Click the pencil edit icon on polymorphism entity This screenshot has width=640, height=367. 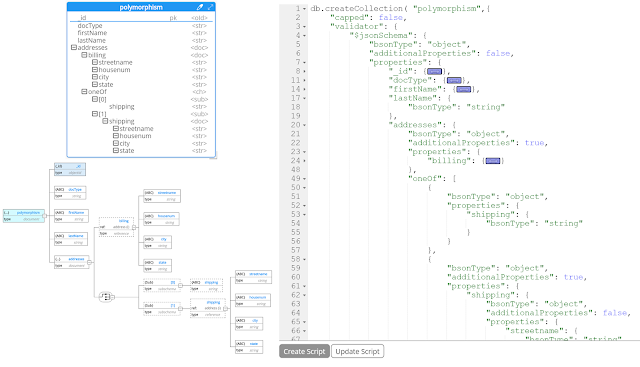pos(200,7)
